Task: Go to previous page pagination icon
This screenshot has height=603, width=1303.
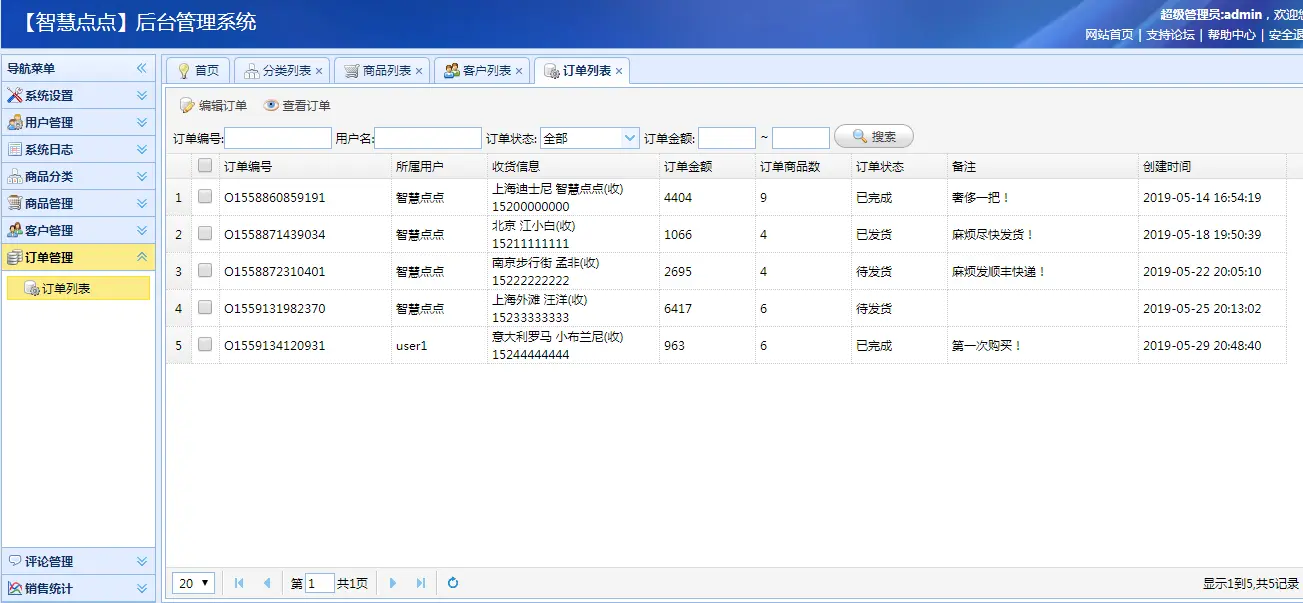Action: 266,583
